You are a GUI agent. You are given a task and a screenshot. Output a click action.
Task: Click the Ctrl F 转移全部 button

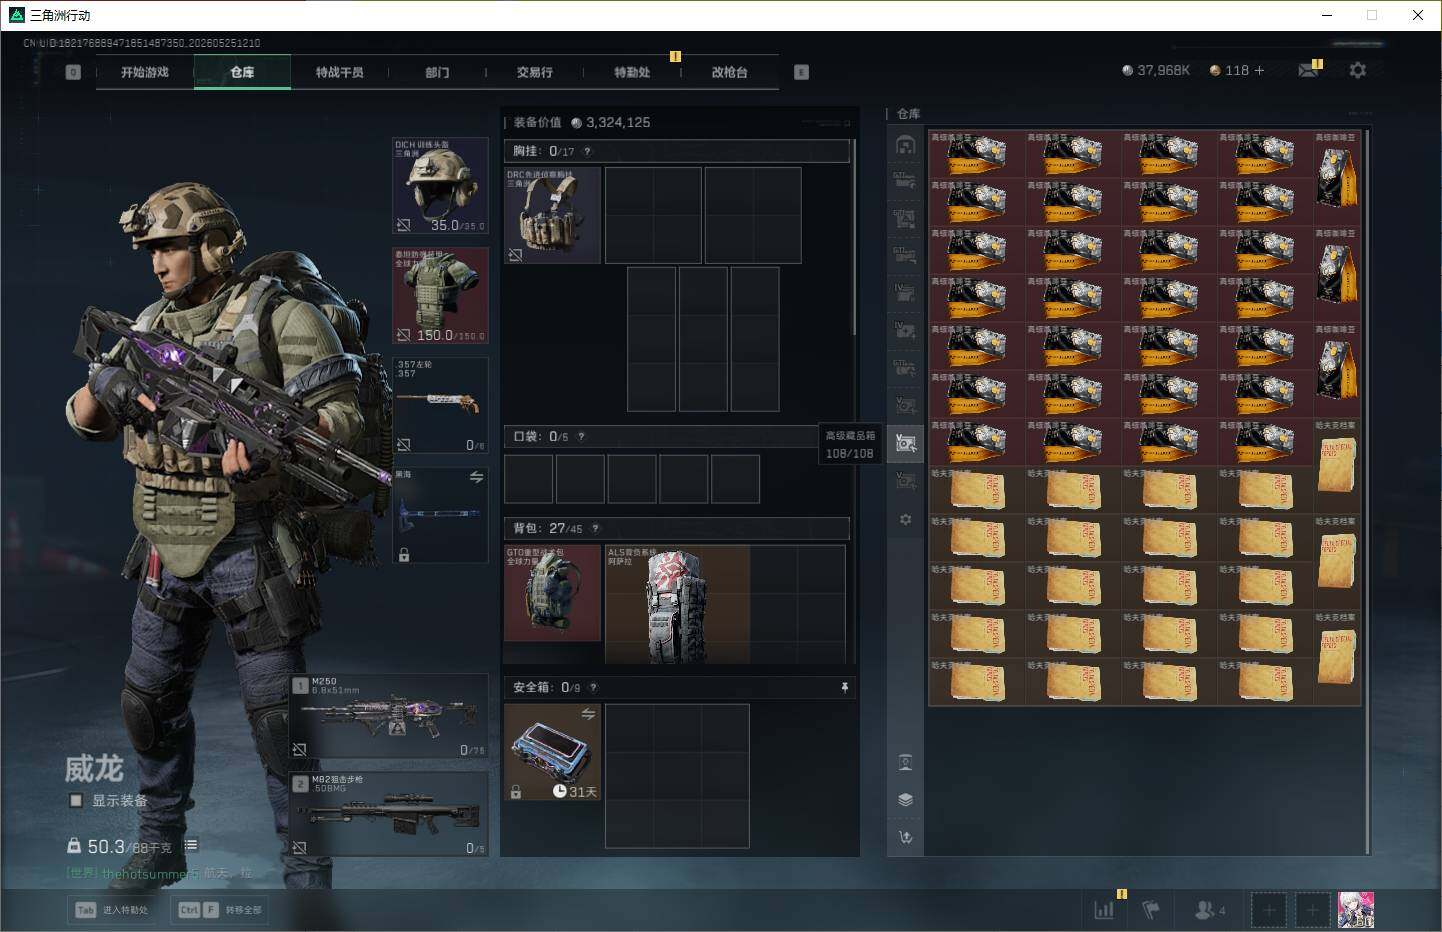(220, 910)
